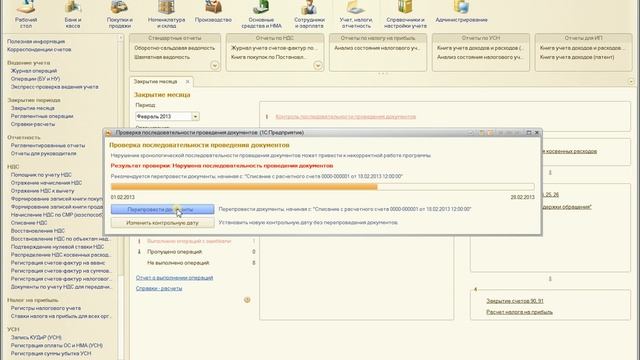Open Книга учета доходов (патент) report

[577, 57]
